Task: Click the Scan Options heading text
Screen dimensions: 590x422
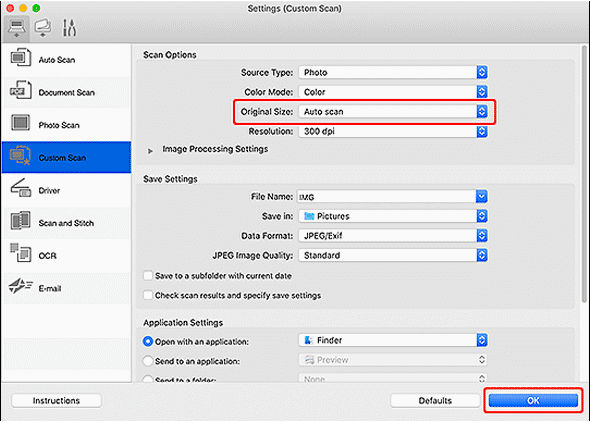Action: [170, 55]
